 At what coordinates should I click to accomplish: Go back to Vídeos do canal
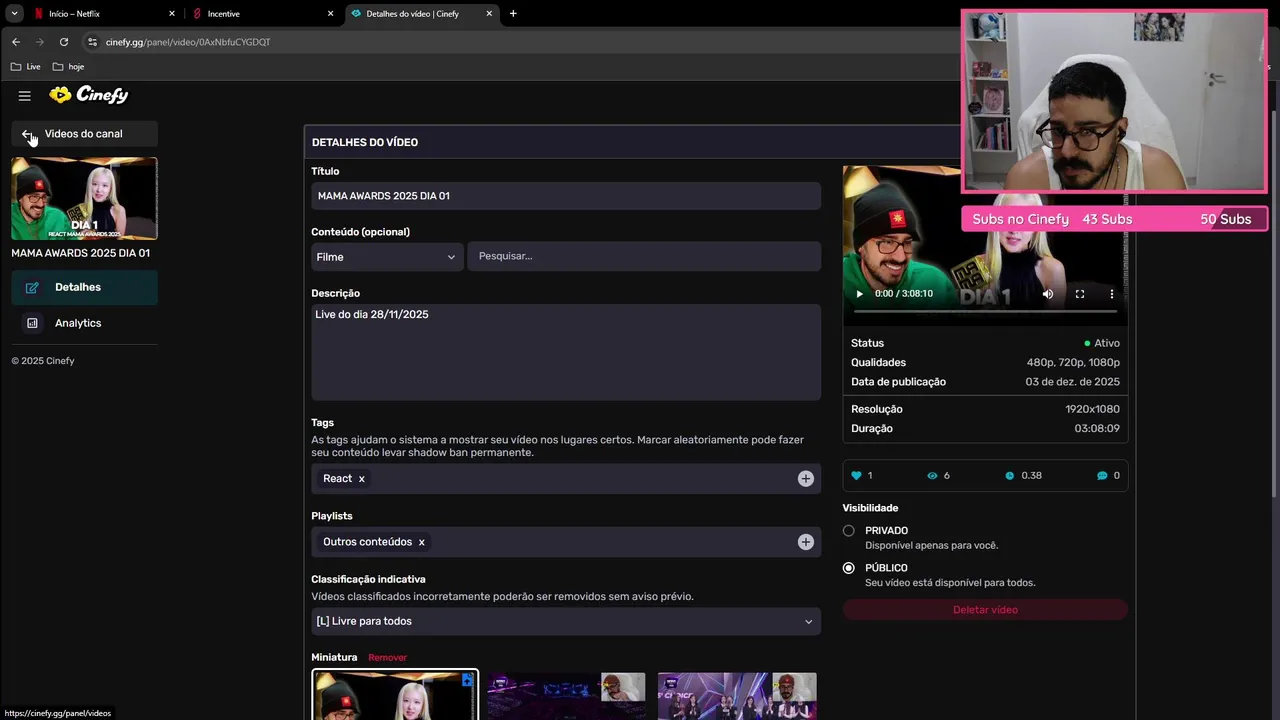coord(84,134)
